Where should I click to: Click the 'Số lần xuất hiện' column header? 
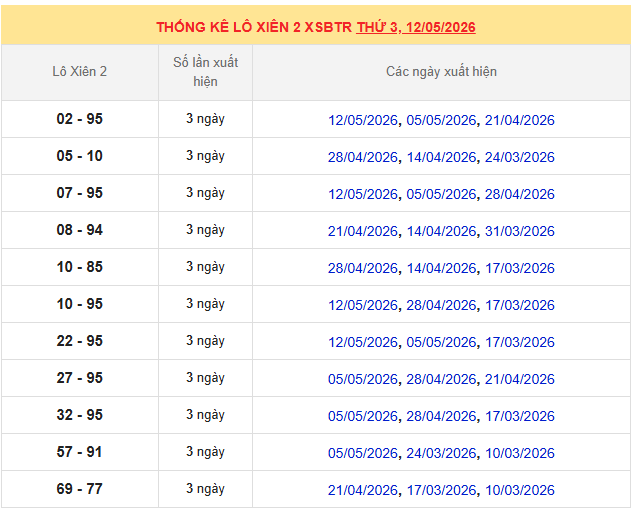[205, 72]
